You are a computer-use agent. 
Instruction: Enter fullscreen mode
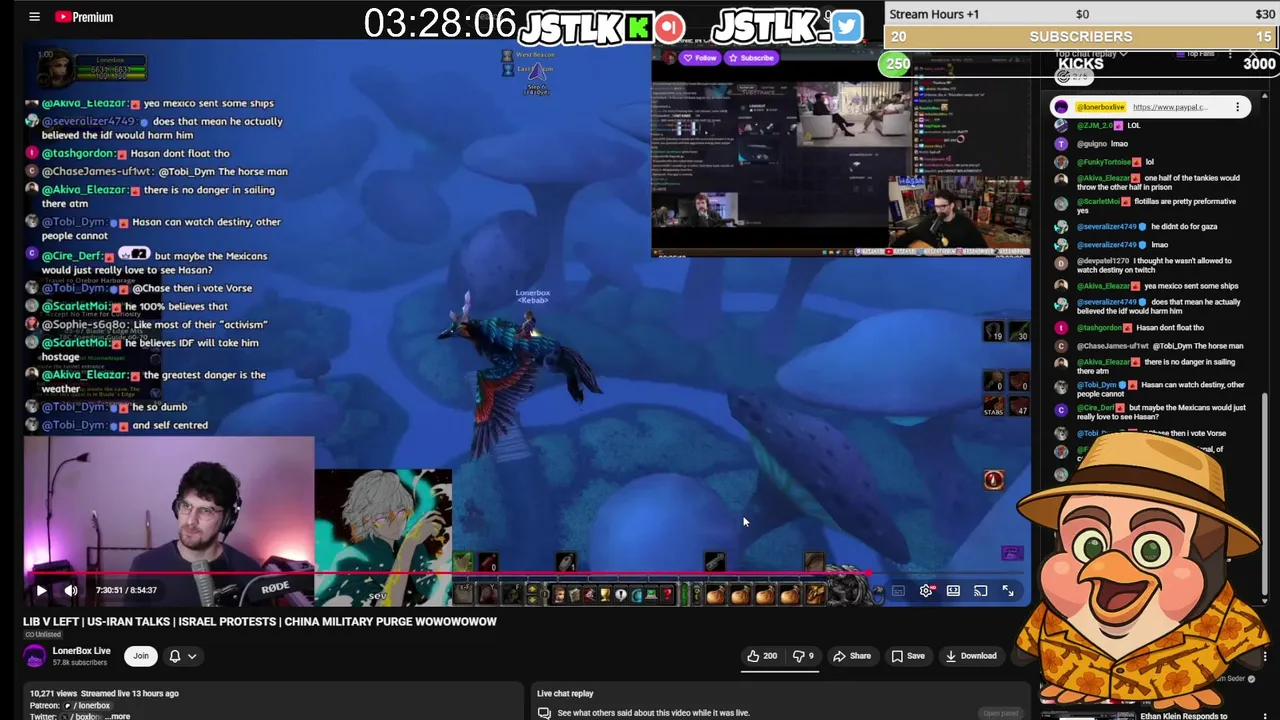click(1008, 591)
